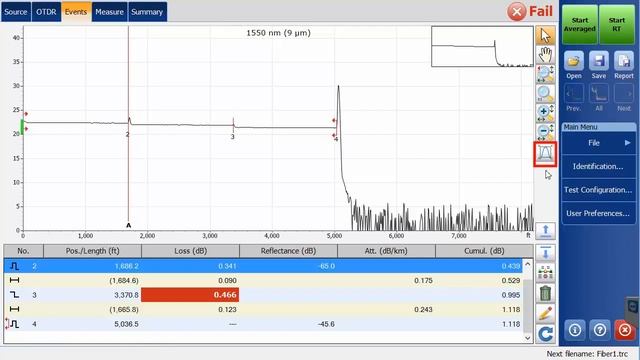640x360 pixels.
Task: Open the information (i) icon
Action: pos(575,329)
